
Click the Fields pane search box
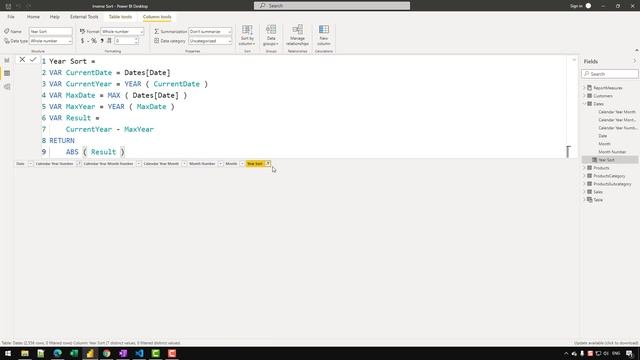610,74
